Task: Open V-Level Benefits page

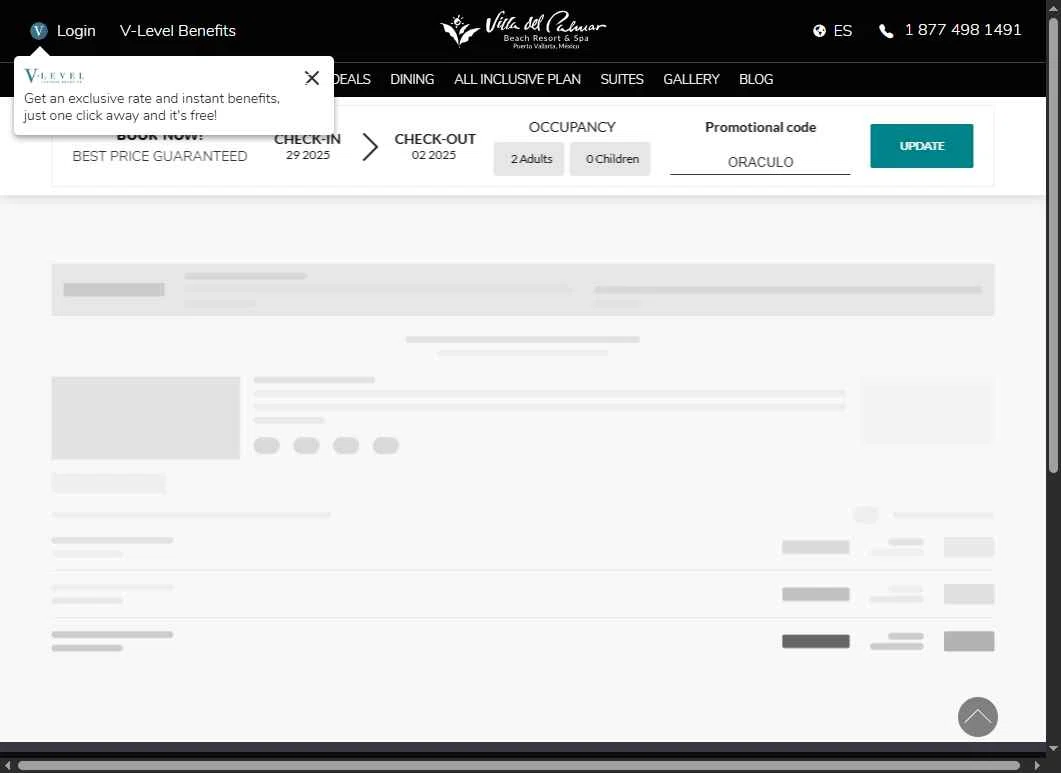Action: click(x=177, y=30)
